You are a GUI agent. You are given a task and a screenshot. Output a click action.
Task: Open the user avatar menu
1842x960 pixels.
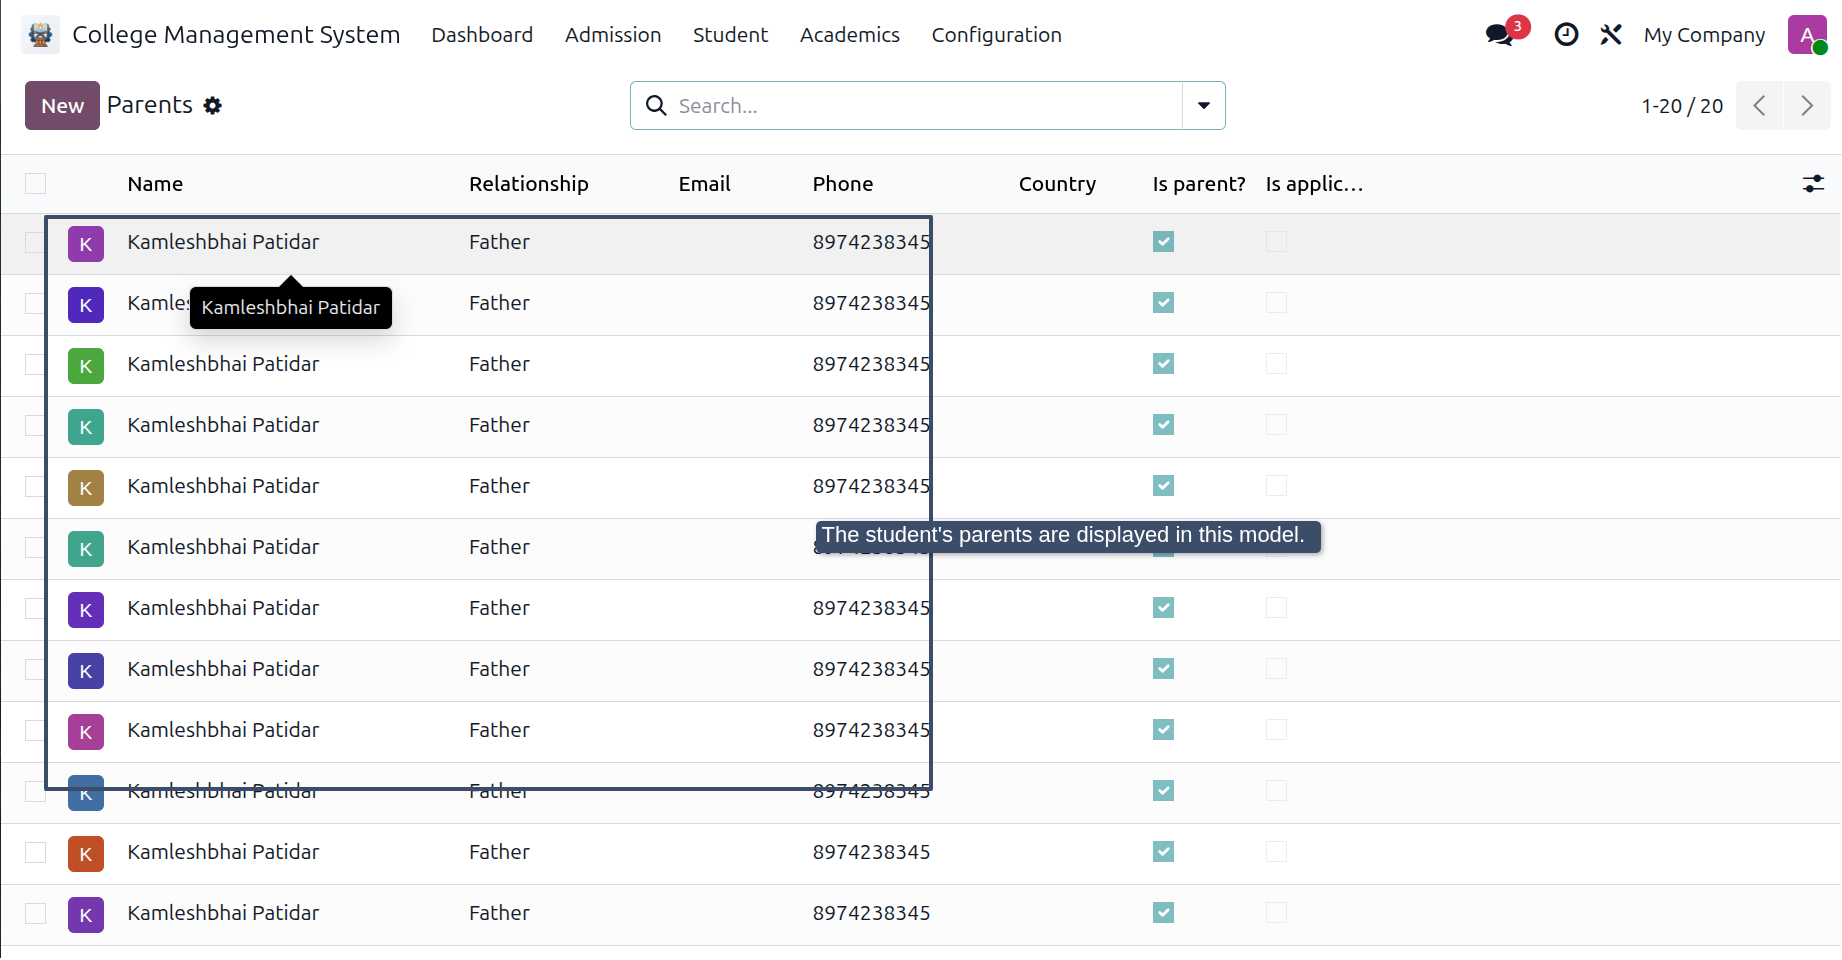point(1808,35)
